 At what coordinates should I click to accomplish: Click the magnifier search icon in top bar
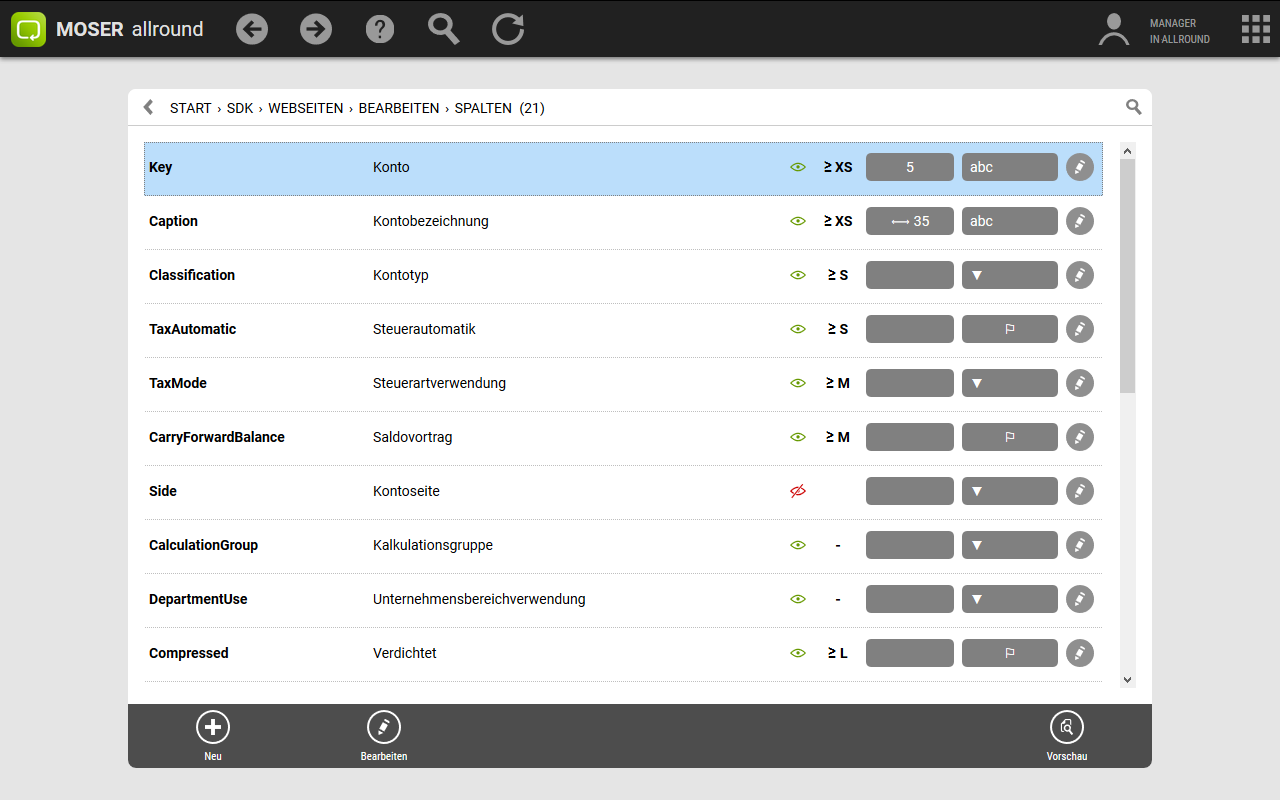[444, 29]
